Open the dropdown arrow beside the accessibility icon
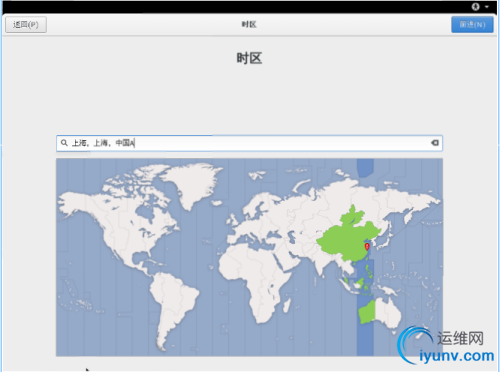Screen dimensions: 500x372 [487, 7]
